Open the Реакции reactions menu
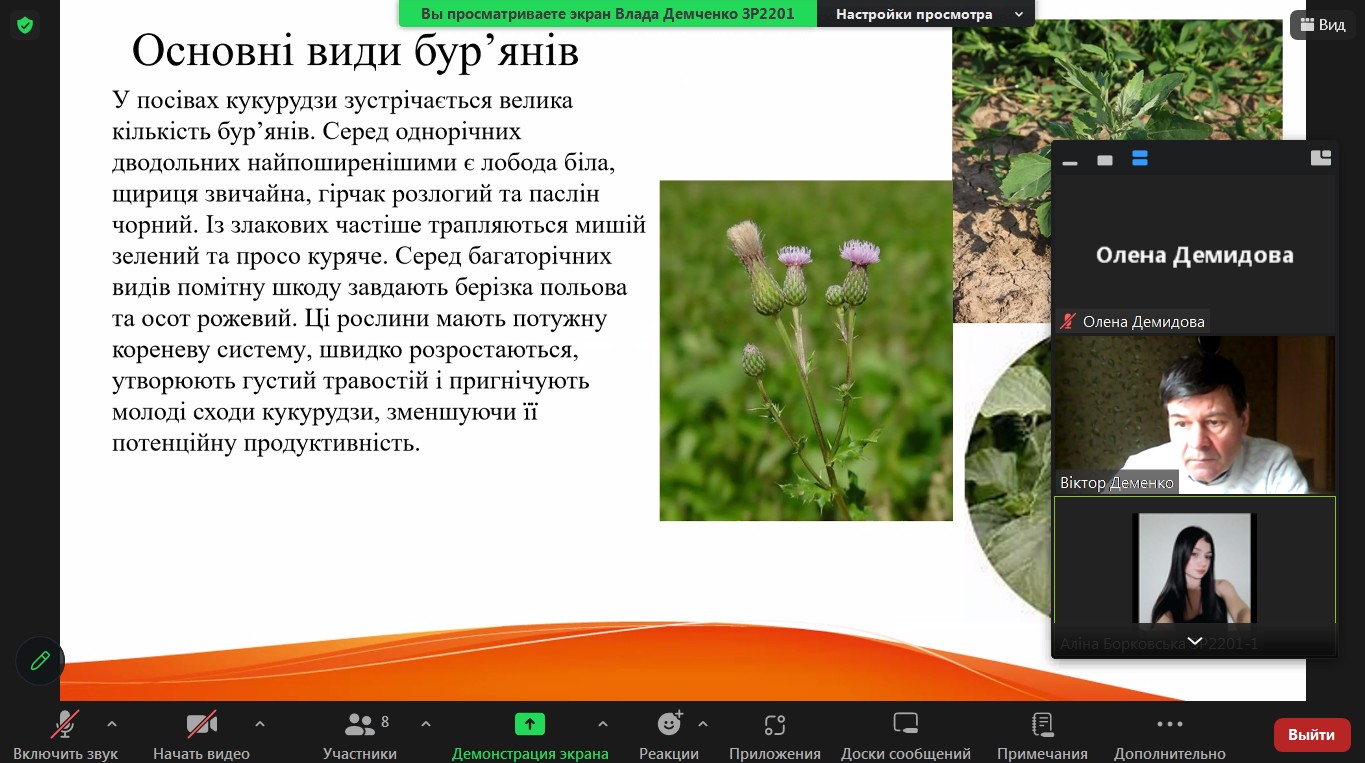This screenshot has width=1365, height=763. pyautogui.click(x=668, y=735)
